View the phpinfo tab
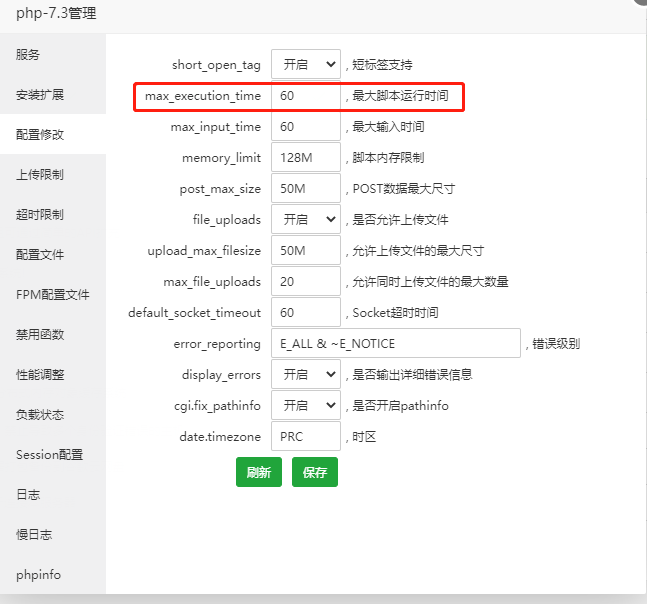 point(39,575)
